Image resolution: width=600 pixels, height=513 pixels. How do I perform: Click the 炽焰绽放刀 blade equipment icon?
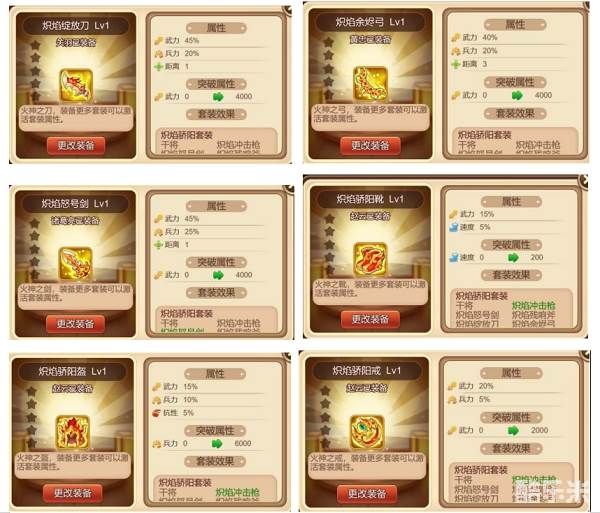point(76,85)
